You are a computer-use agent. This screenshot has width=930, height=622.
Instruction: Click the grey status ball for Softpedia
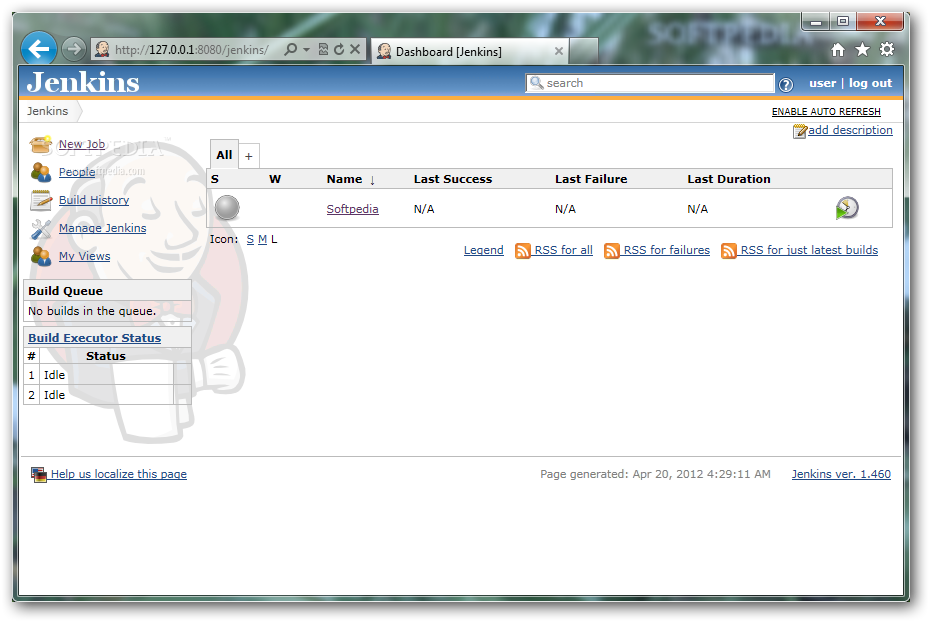[227, 208]
